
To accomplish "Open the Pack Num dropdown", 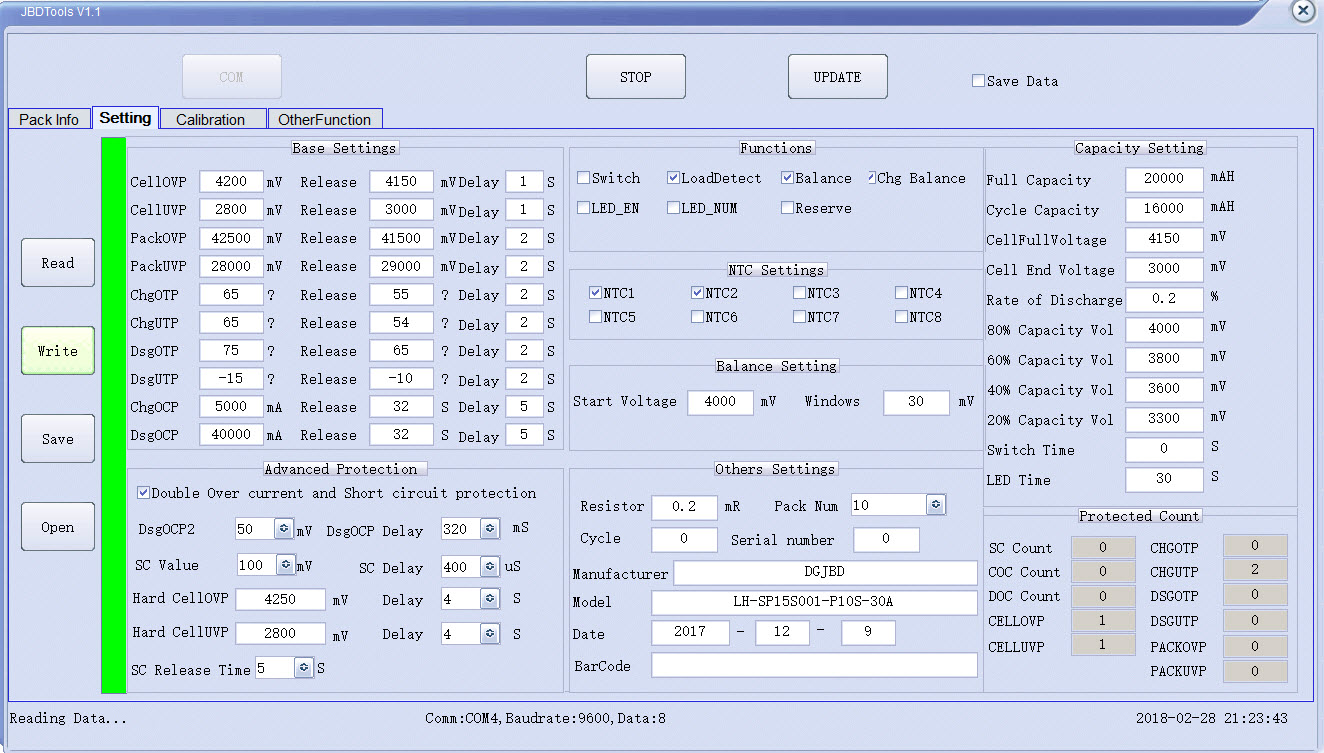I will coord(936,505).
